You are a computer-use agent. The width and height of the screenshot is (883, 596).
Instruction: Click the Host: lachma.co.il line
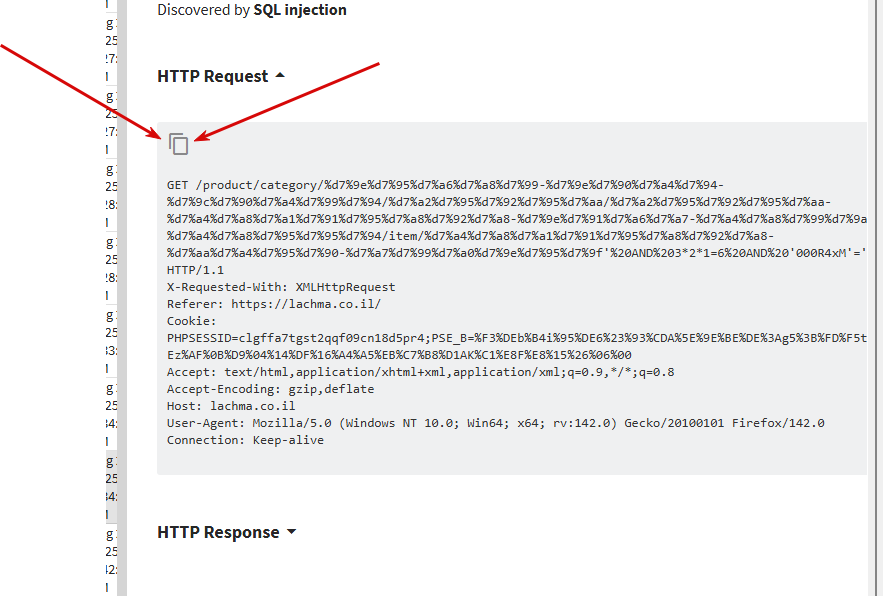click(x=231, y=406)
